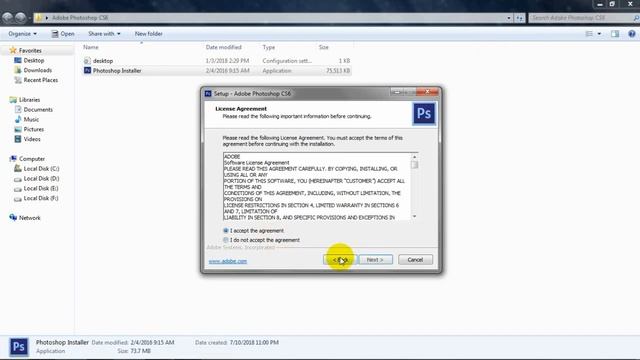Click the Back button in Setup
This screenshot has width=640, height=360.
pyautogui.click(x=340, y=260)
